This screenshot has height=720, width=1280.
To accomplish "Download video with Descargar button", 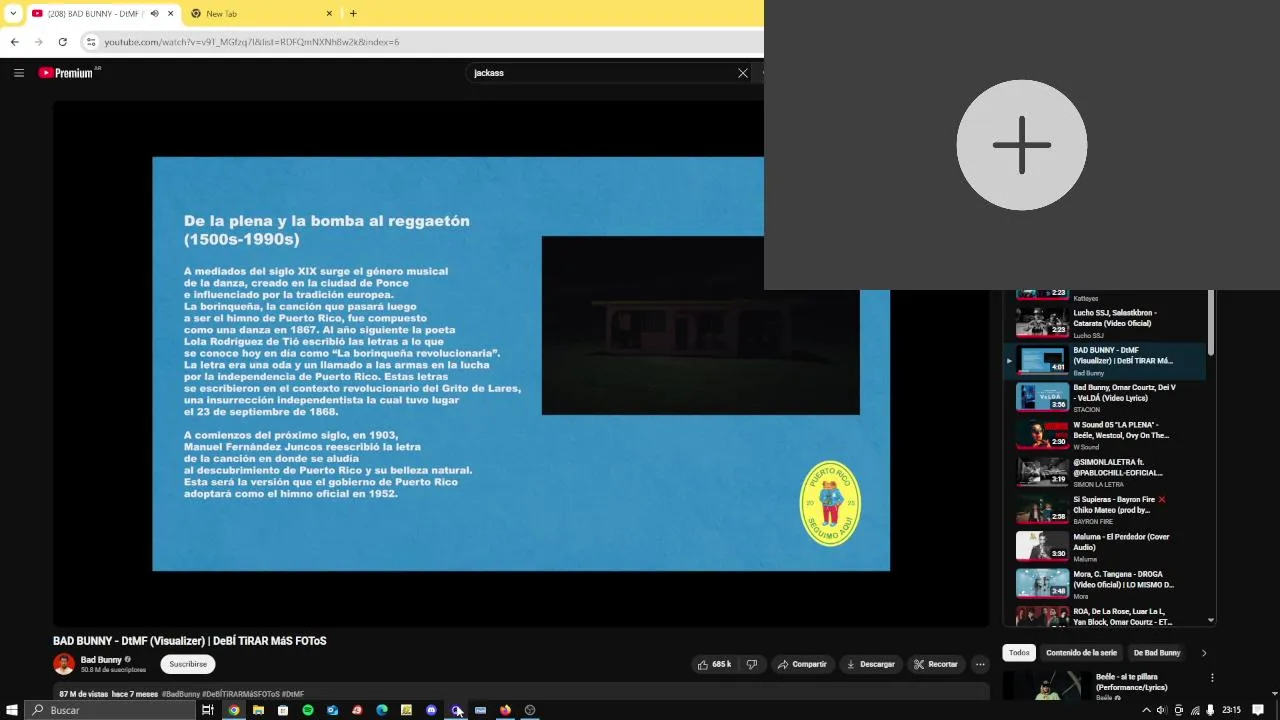I will click(870, 664).
